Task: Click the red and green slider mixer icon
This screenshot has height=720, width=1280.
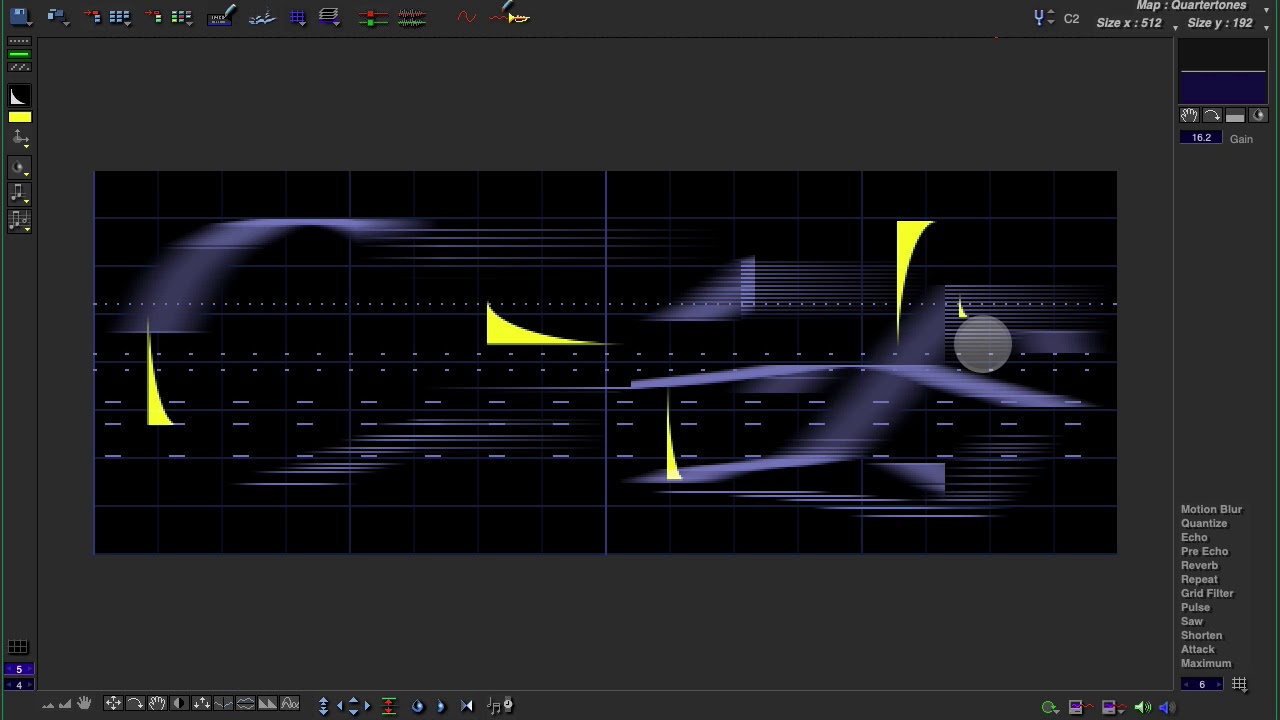Action: pos(373,18)
